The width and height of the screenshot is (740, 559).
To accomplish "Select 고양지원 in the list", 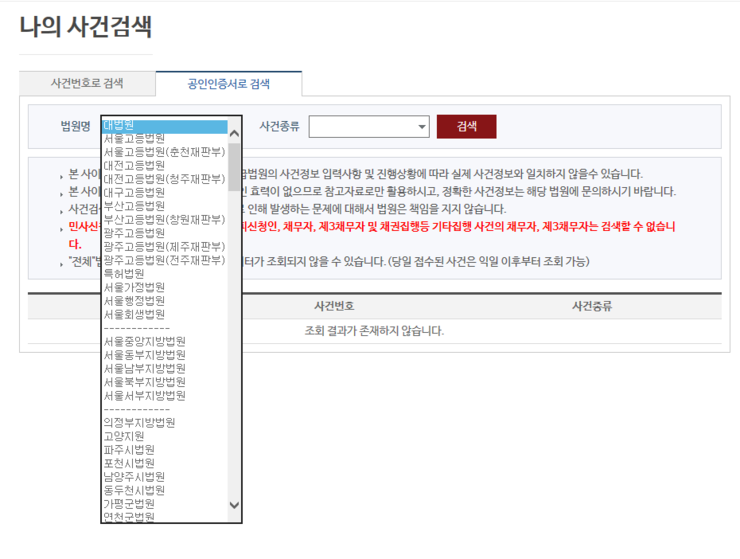I will coord(165,436).
